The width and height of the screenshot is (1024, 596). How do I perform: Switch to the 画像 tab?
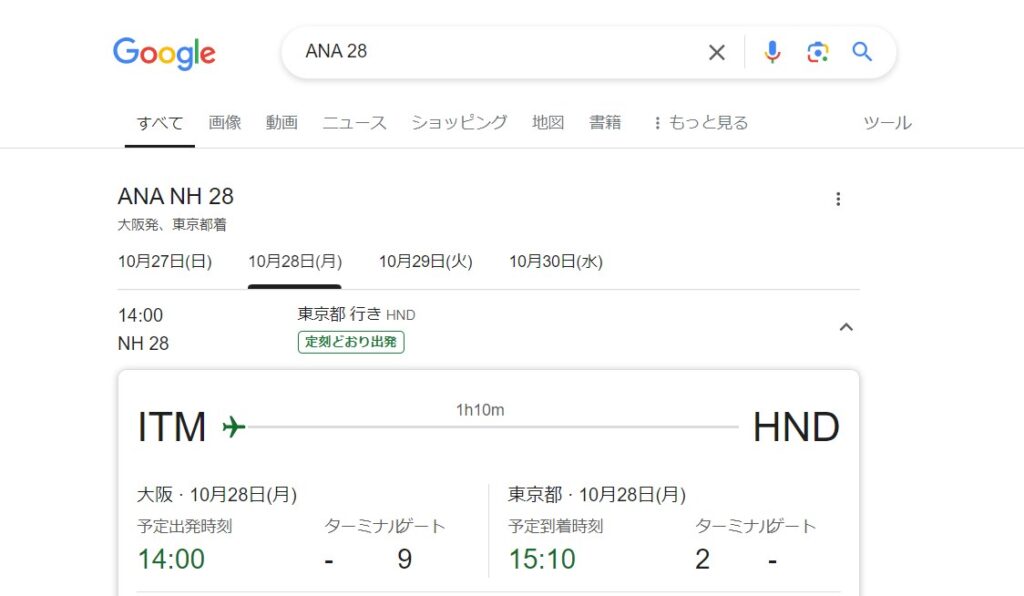coord(225,123)
